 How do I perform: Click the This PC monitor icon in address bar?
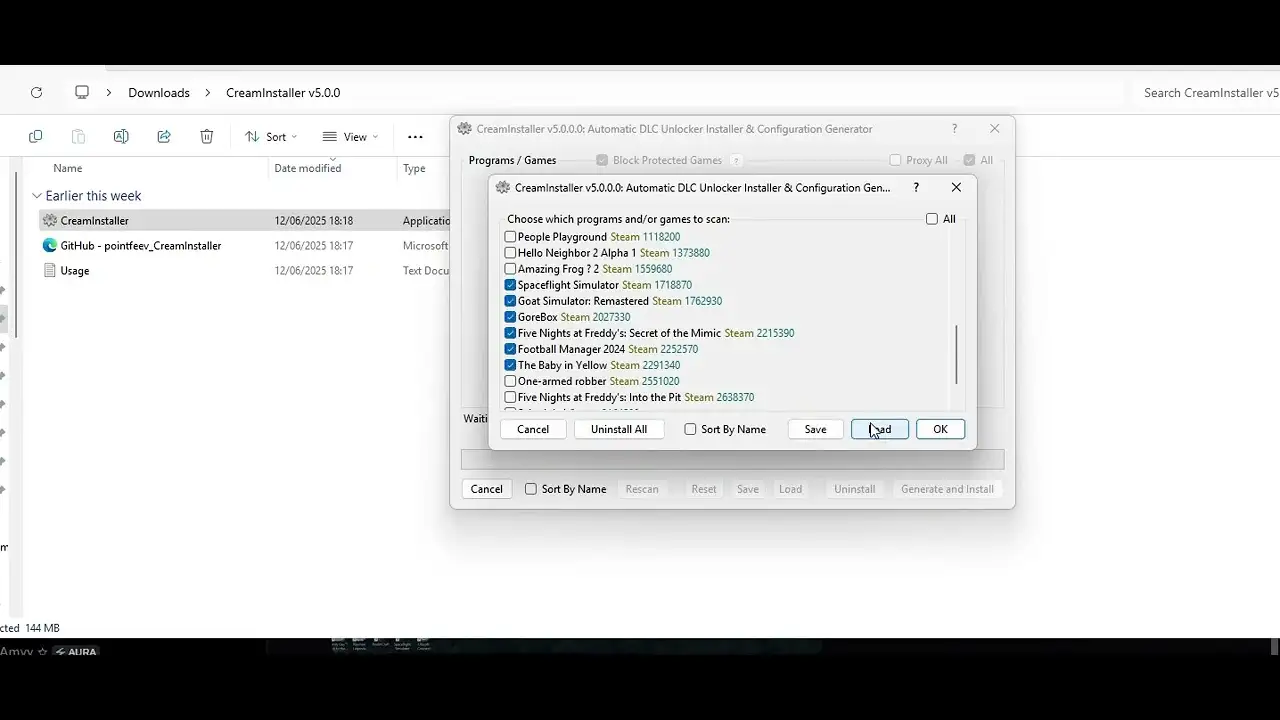click(82, 93)
